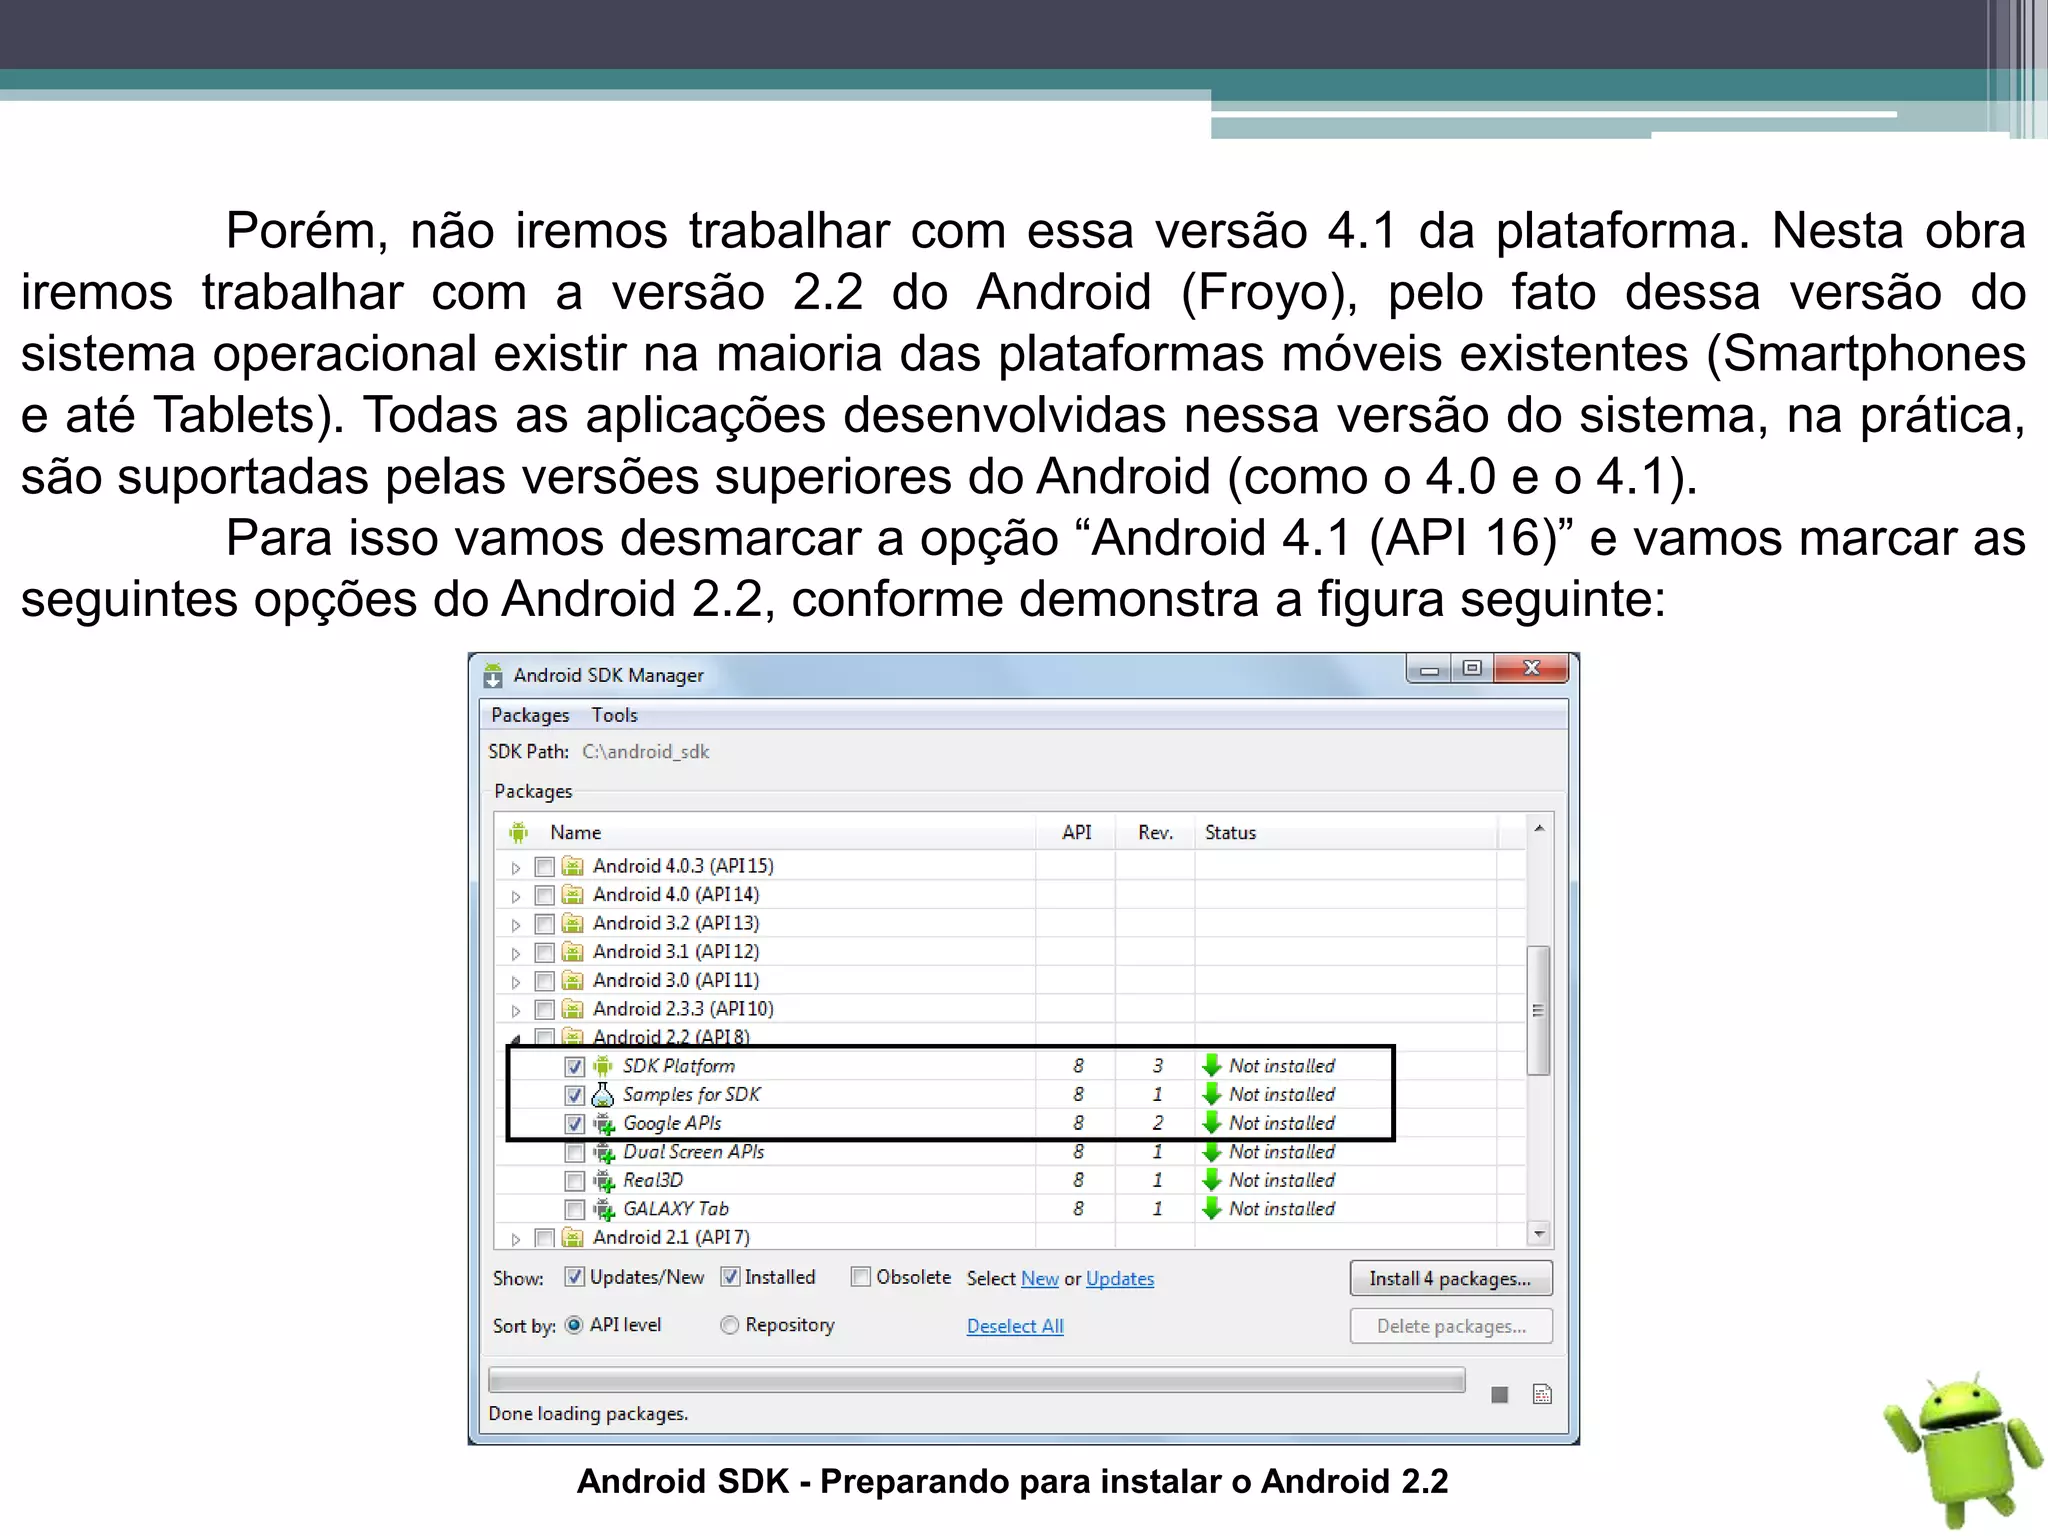Uncheck the Google APIs checkbox
Image resolution: width=2048 pixels, height=1536 pixels.
pyautogui.click(x=575, y=1123)
